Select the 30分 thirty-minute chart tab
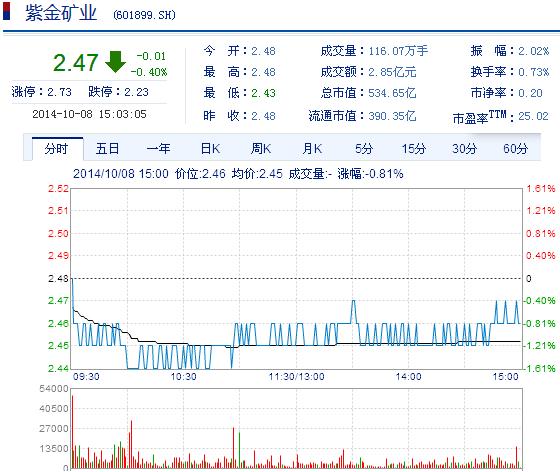This screenshot has height=472, width=560. click(464, 149)
